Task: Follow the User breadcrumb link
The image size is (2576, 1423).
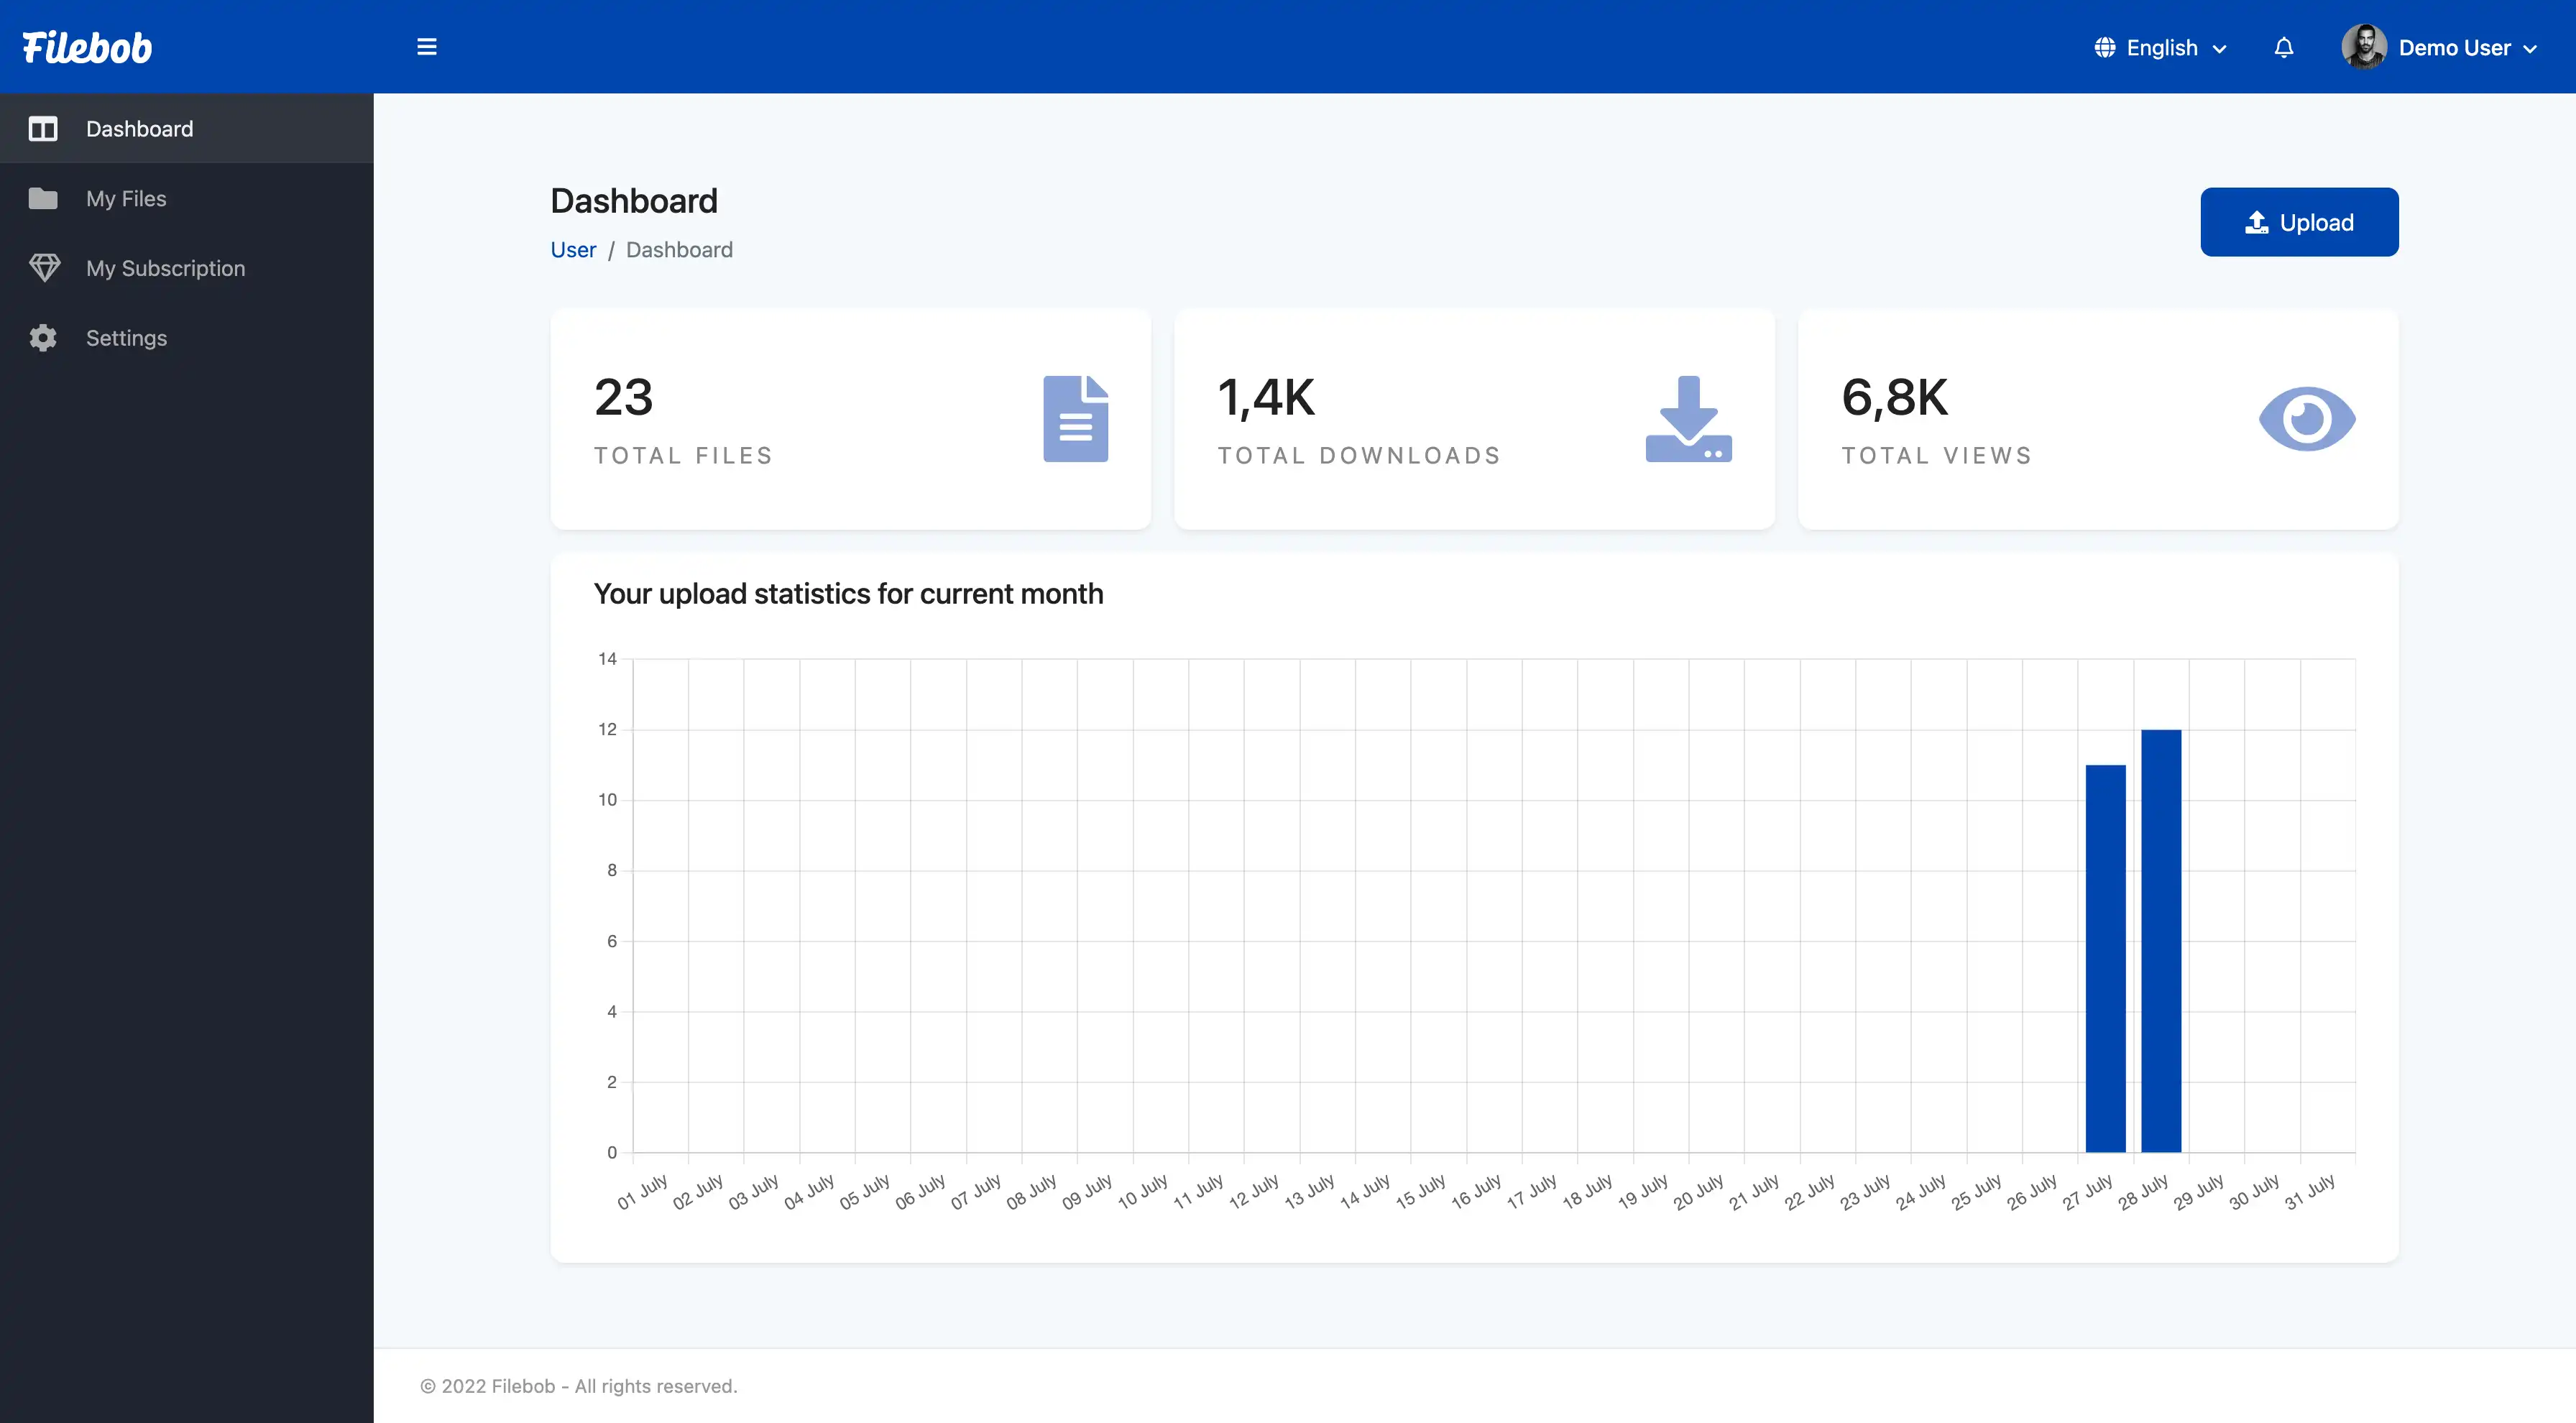Action: (x=573, y=250)
